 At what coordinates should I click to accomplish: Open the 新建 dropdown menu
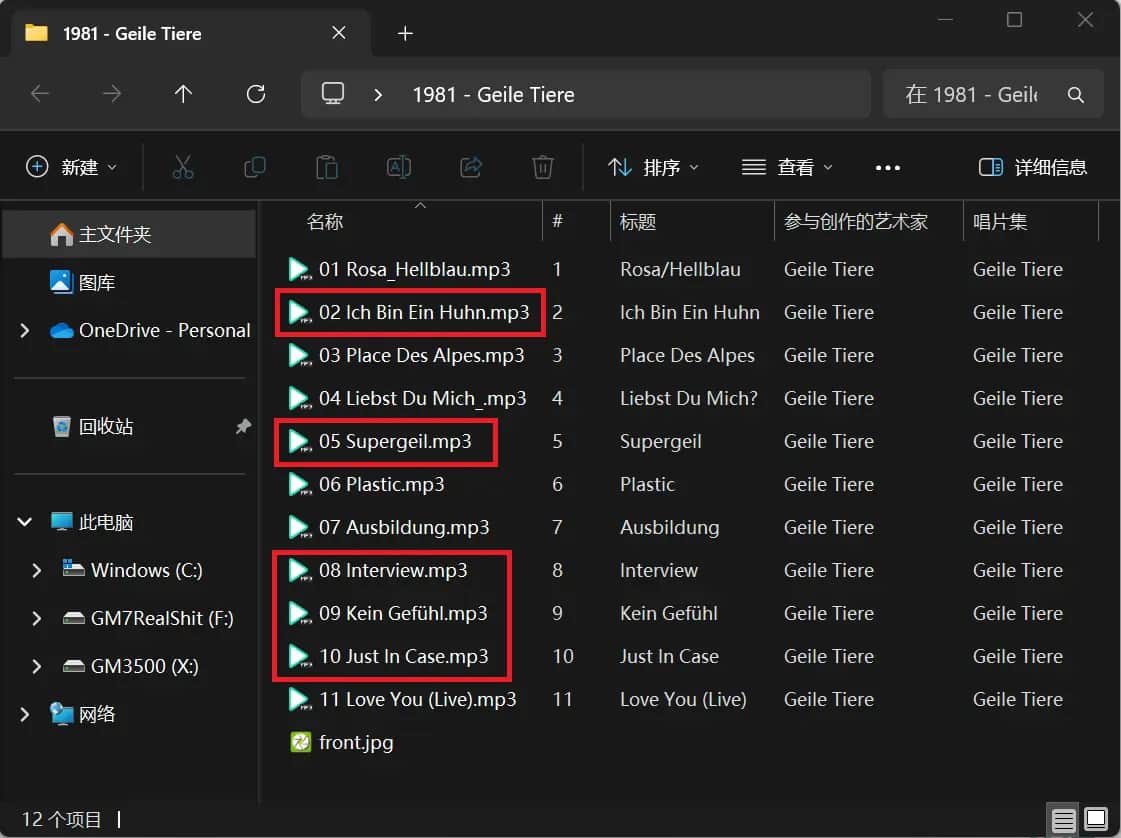pyautogui.click(x=71, y=167)
